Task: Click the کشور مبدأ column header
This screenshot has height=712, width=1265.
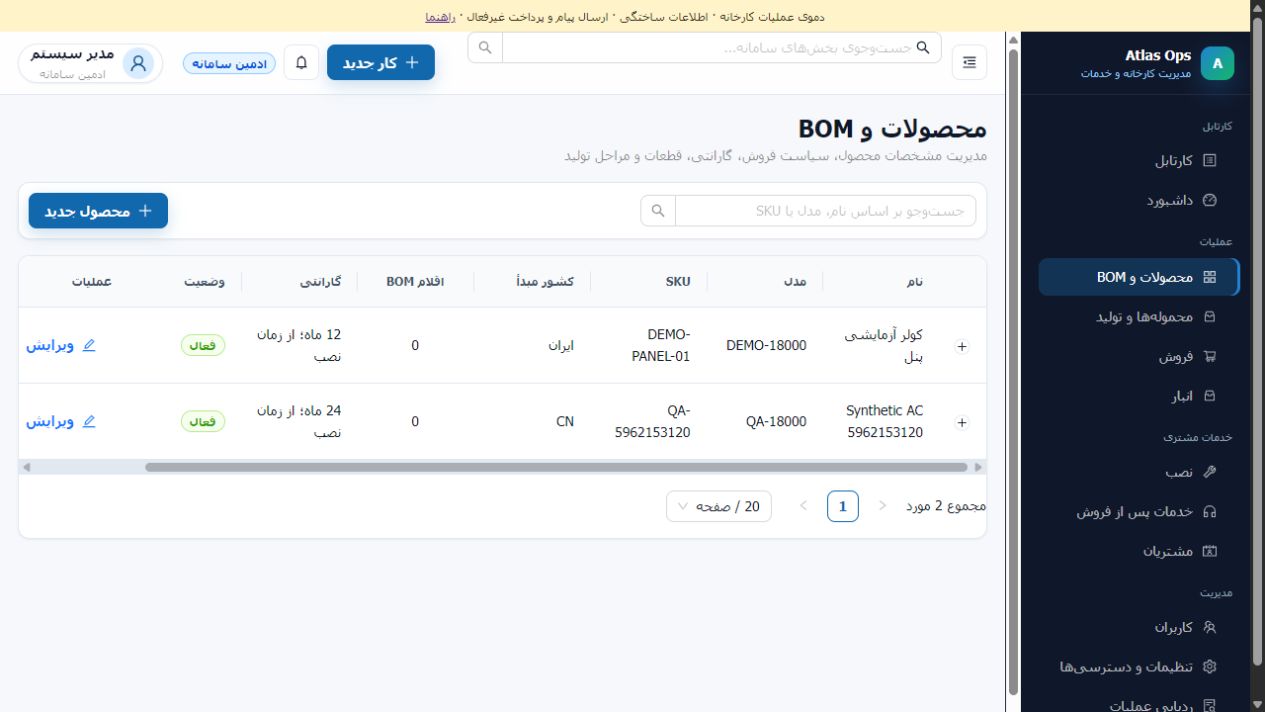Action: (533, 282)
